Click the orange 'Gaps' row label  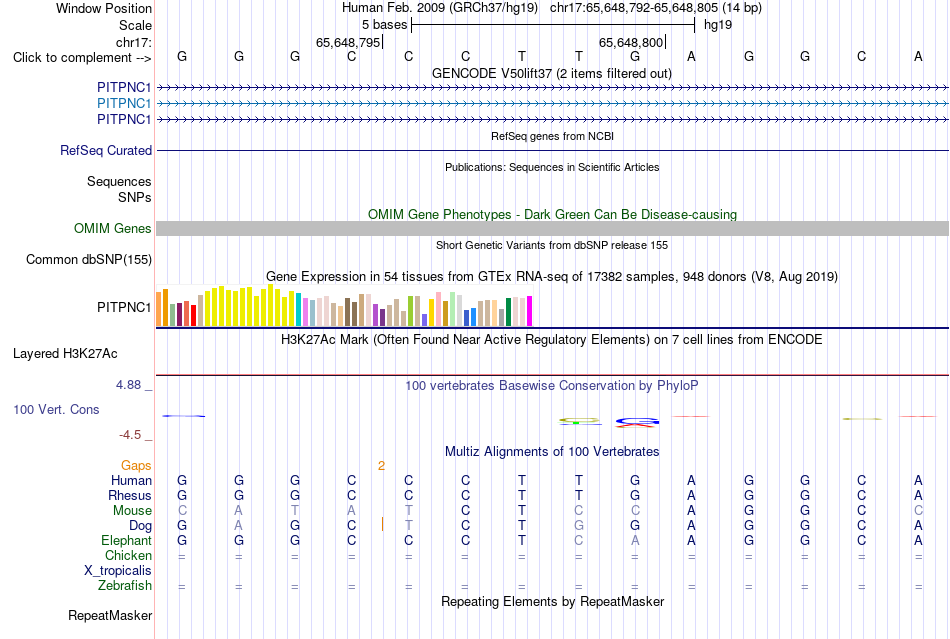point(136,465)
